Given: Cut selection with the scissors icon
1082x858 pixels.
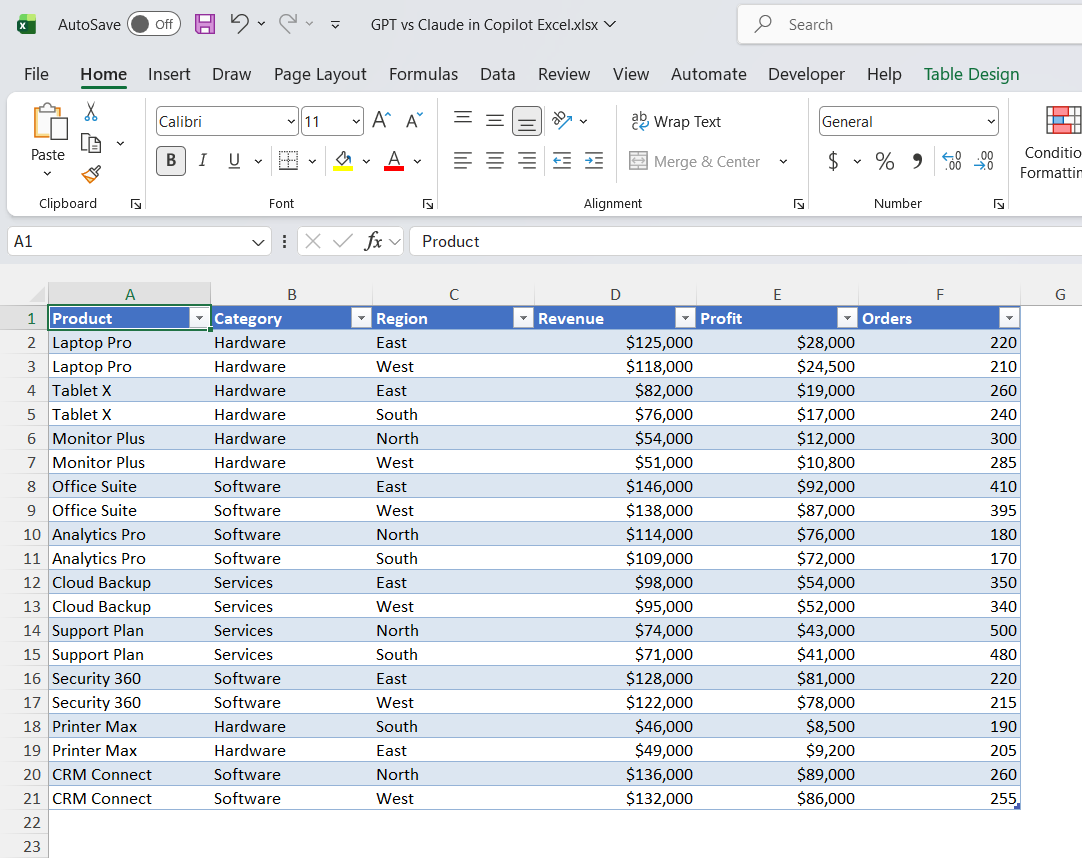Looking at the screenshot, I should [90, 112].
